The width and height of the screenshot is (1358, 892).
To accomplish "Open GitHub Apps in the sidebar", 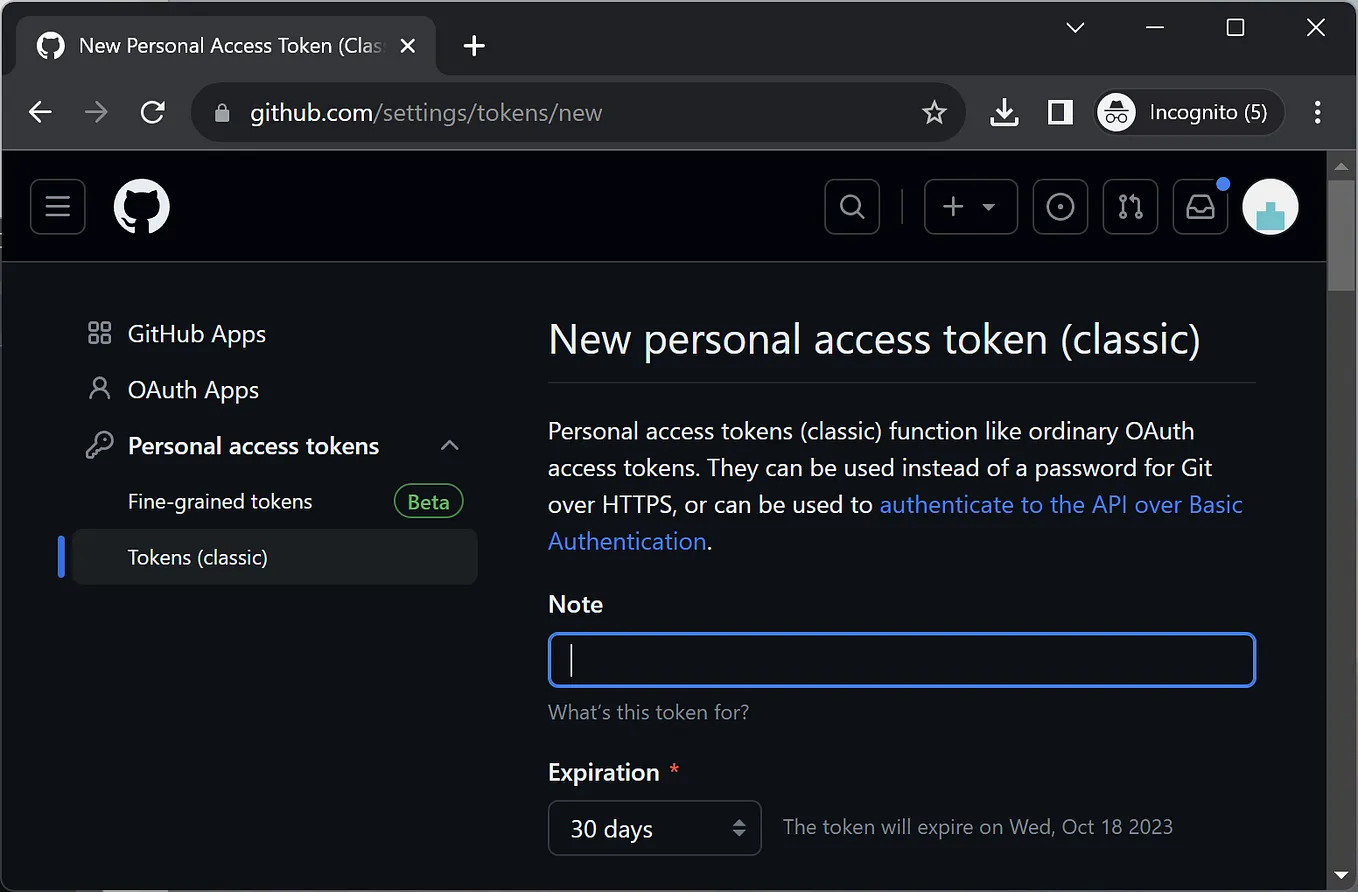I will tap(196, 334).
